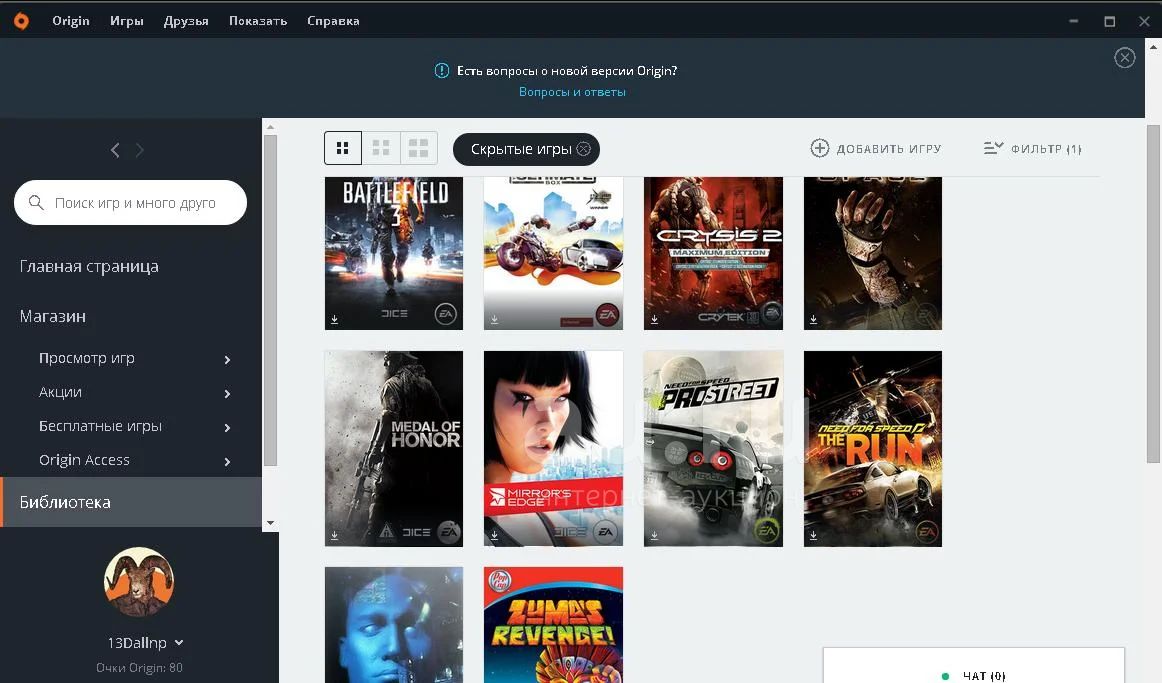Open the blue face game tile
This screenshot has width=1162, height=683.
click(394, 624)
